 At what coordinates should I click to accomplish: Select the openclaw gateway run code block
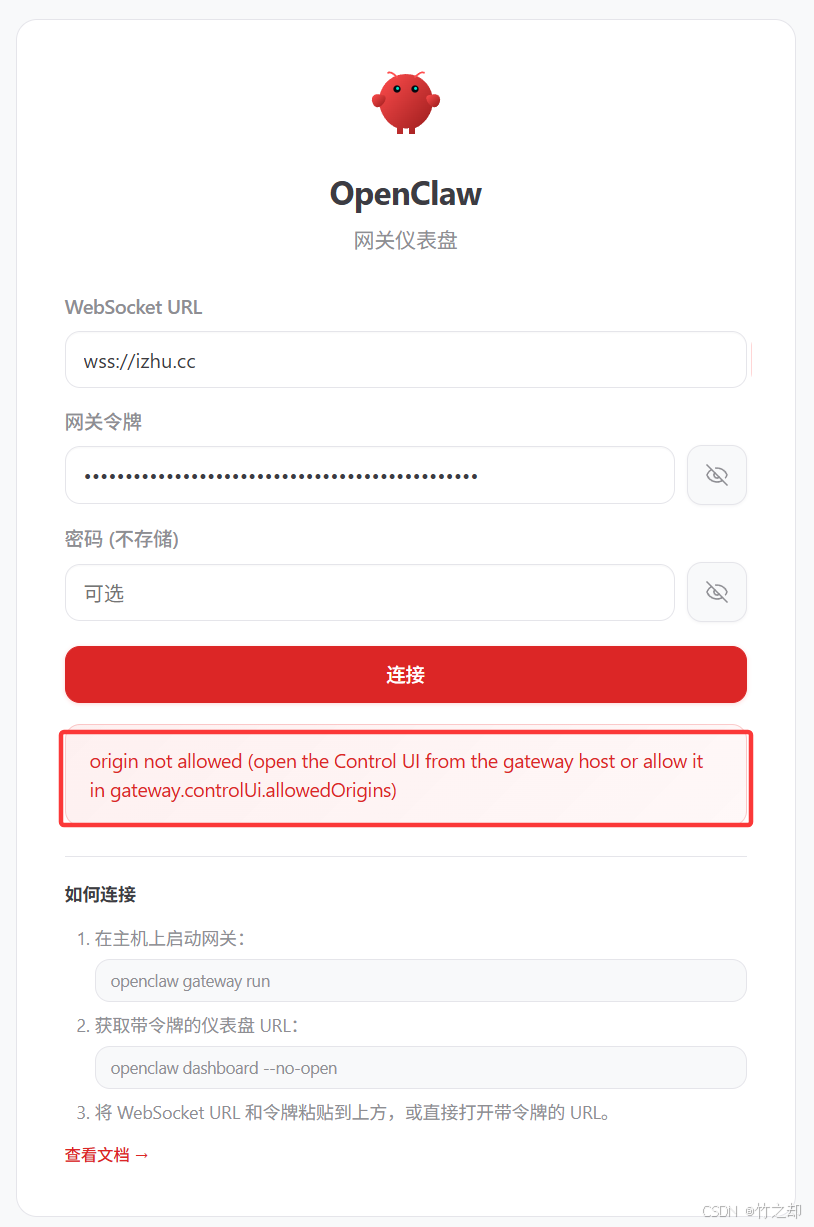tap(421, 981)
